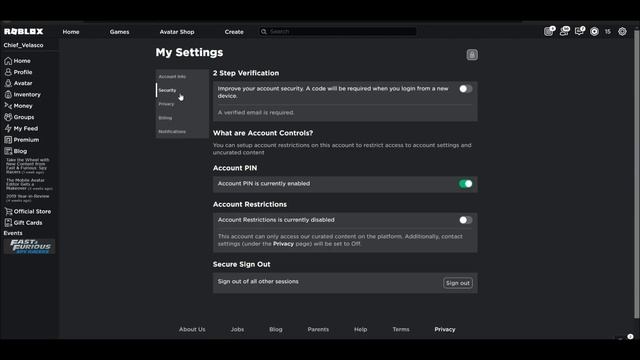Open the Blog footer link
Image resolution: width=640 pixels, height=360 pixels.
click(x=276, y=329)
